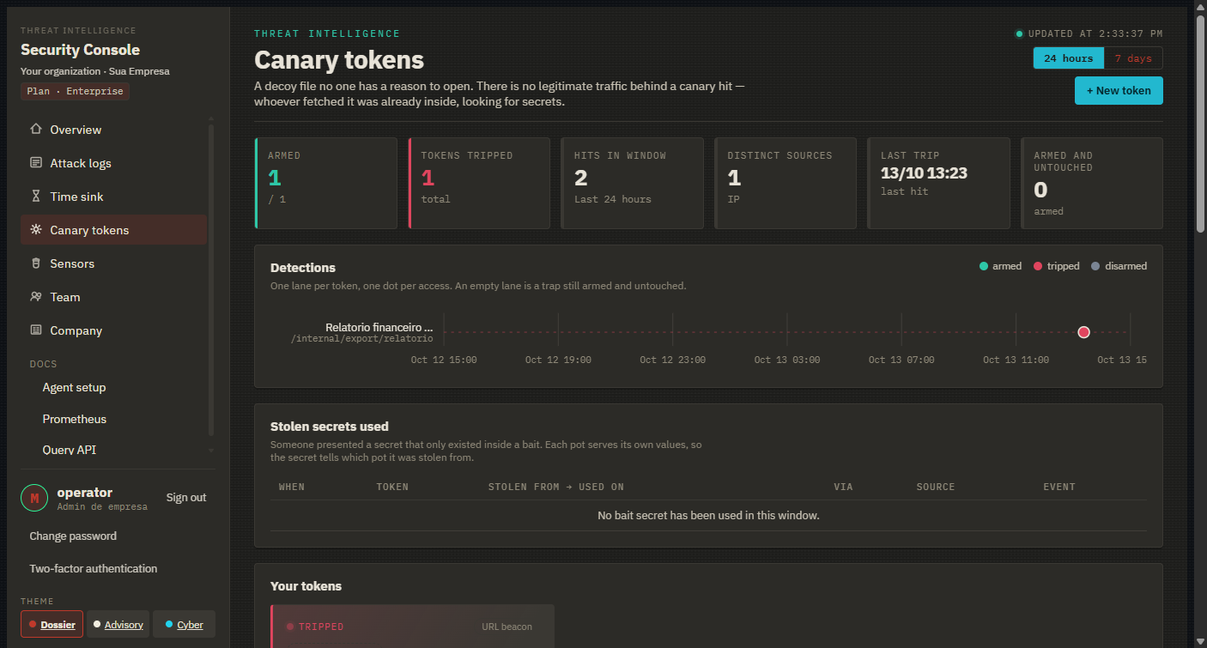
Task: Click the tripped red dot on timeline
Action: (x=1084, y=332)
